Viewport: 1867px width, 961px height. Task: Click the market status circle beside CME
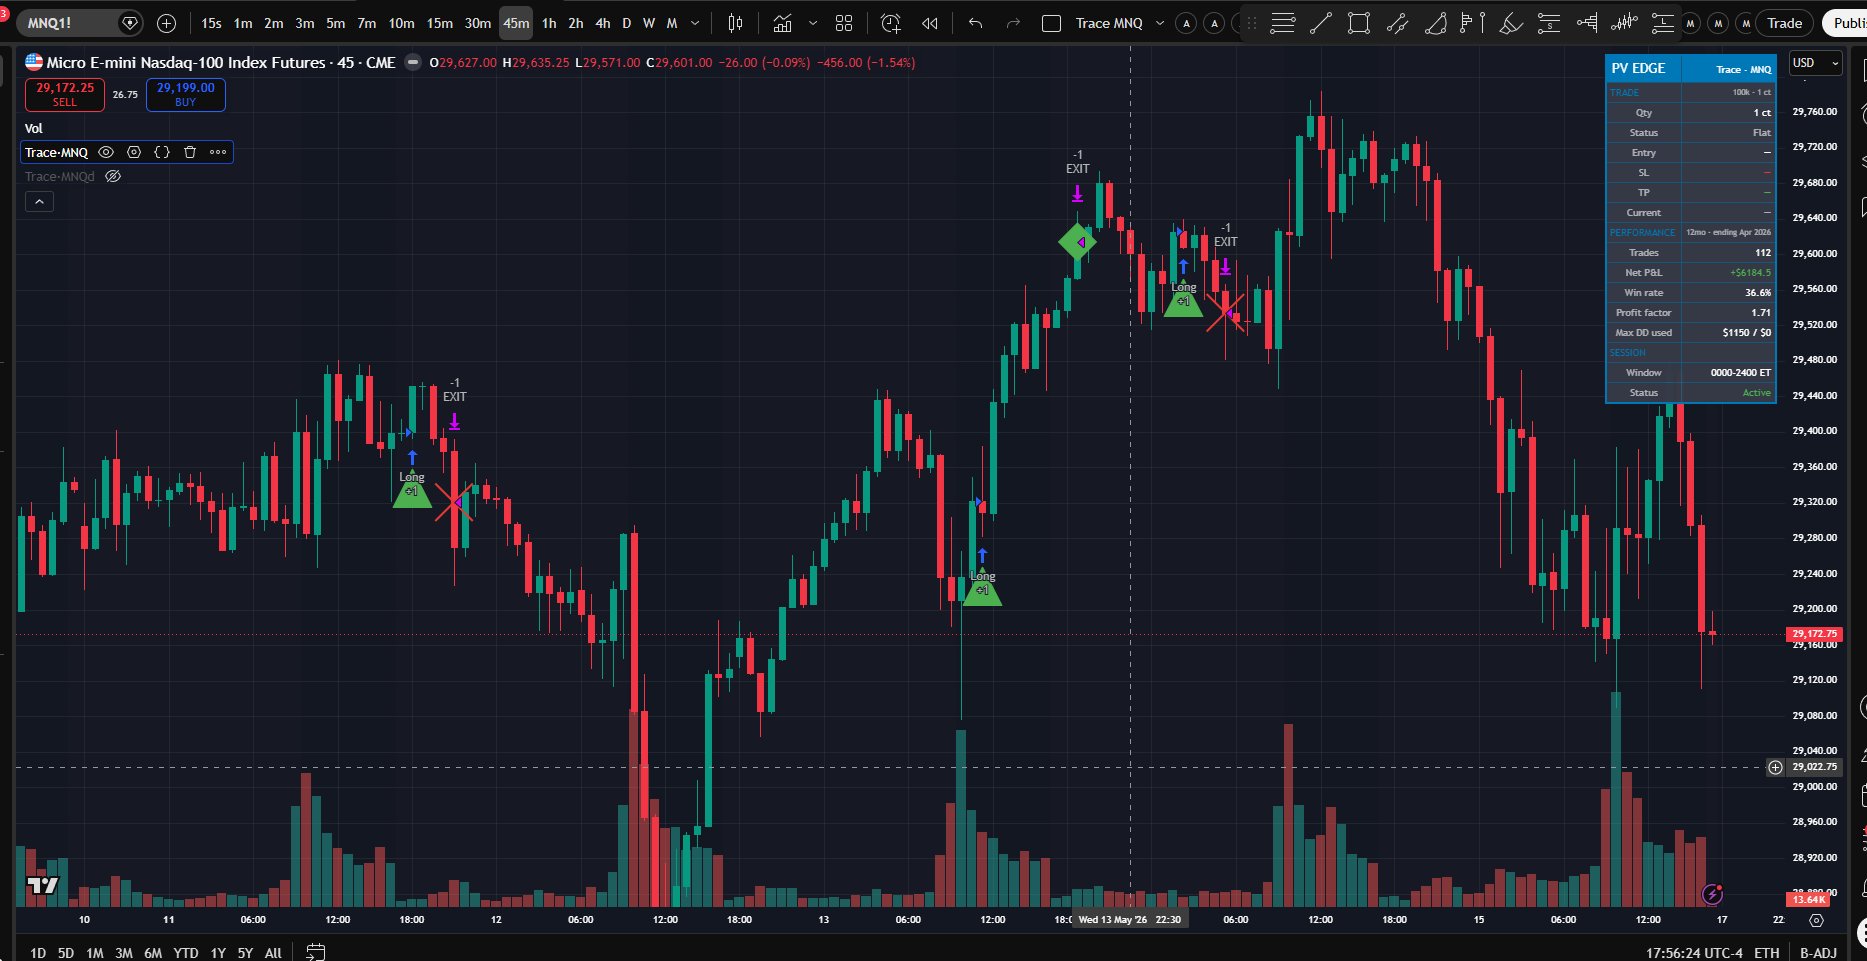[413, 62]
